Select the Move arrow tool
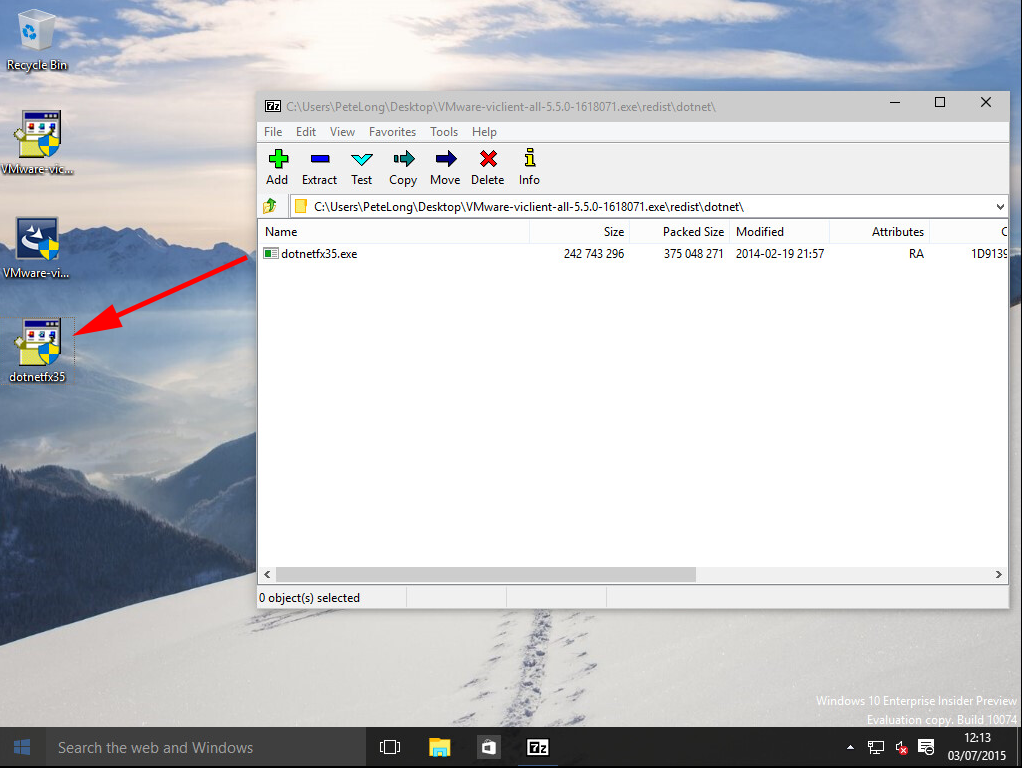 446,158
